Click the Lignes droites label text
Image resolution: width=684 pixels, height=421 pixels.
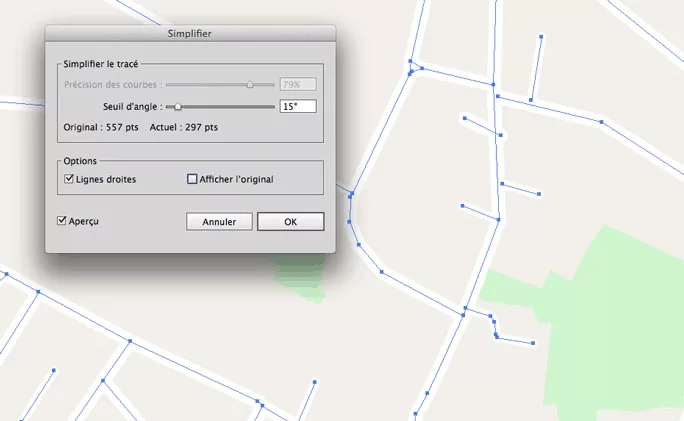pos(108,180)
